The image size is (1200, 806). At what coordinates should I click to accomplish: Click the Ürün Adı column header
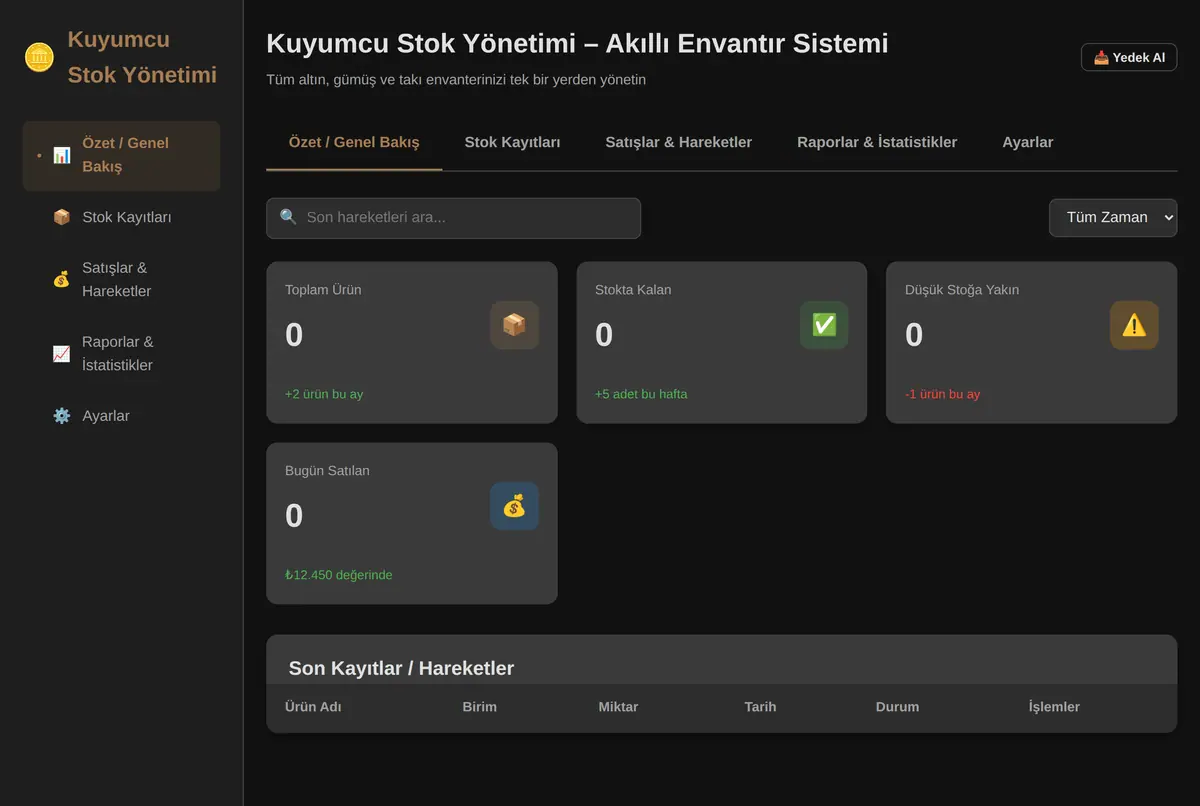pos(313,707)
